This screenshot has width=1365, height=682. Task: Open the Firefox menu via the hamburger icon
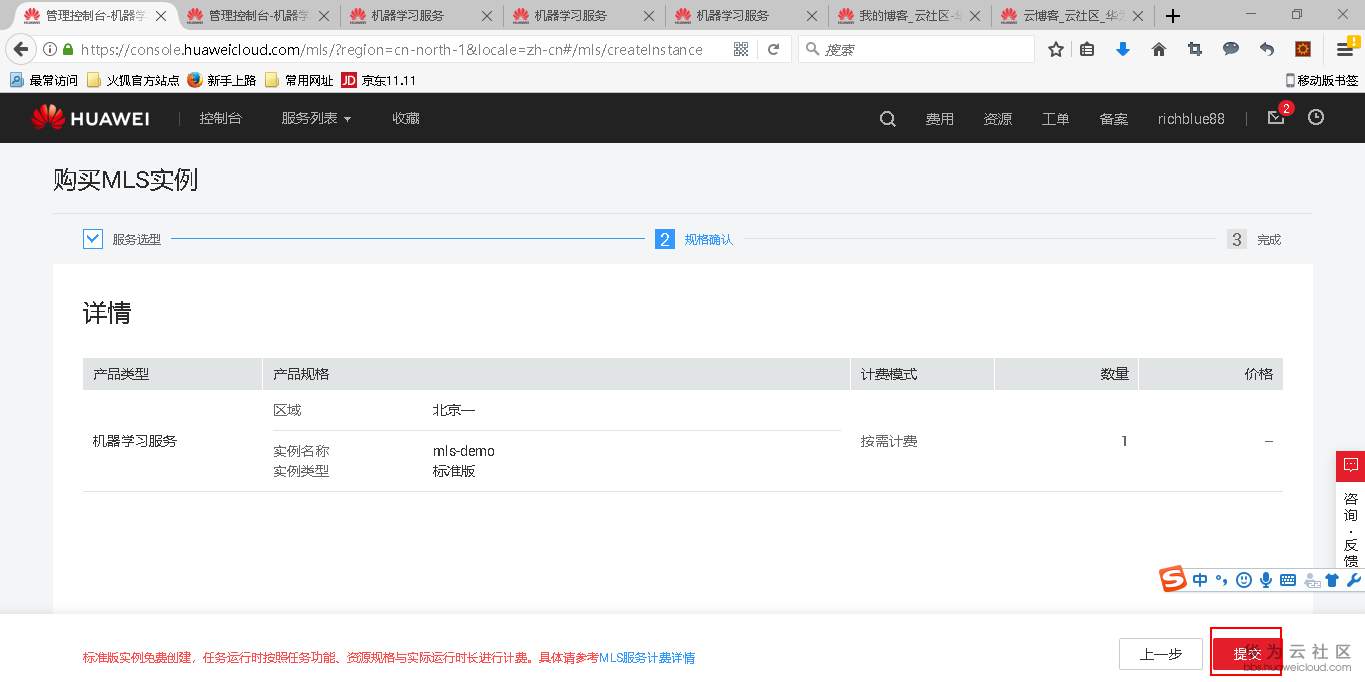click(x=1344, y=48)
